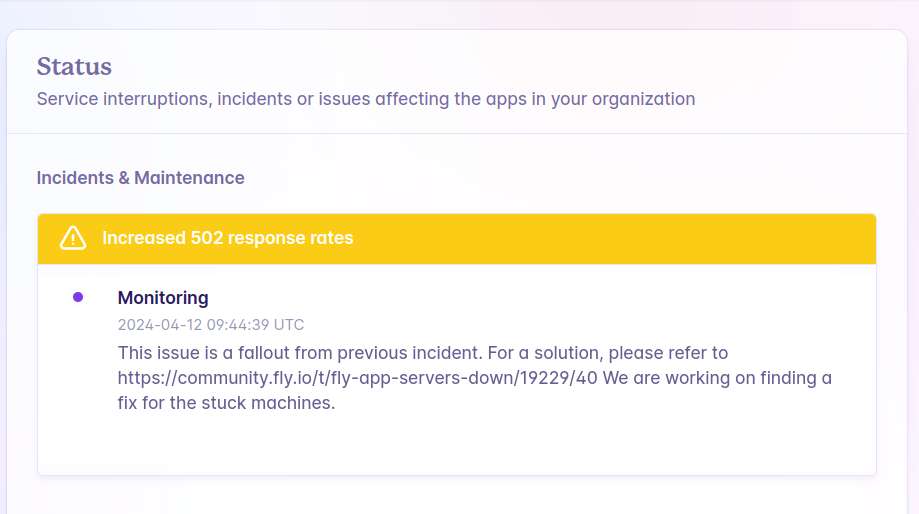Click the Monitoring status label

click(x=163, y=298)
